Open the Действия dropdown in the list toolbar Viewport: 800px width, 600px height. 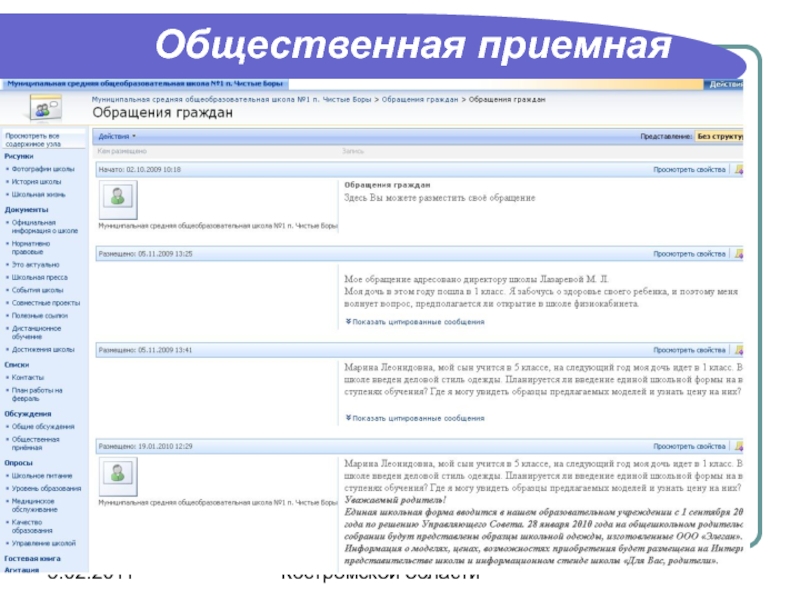[117, 136]
